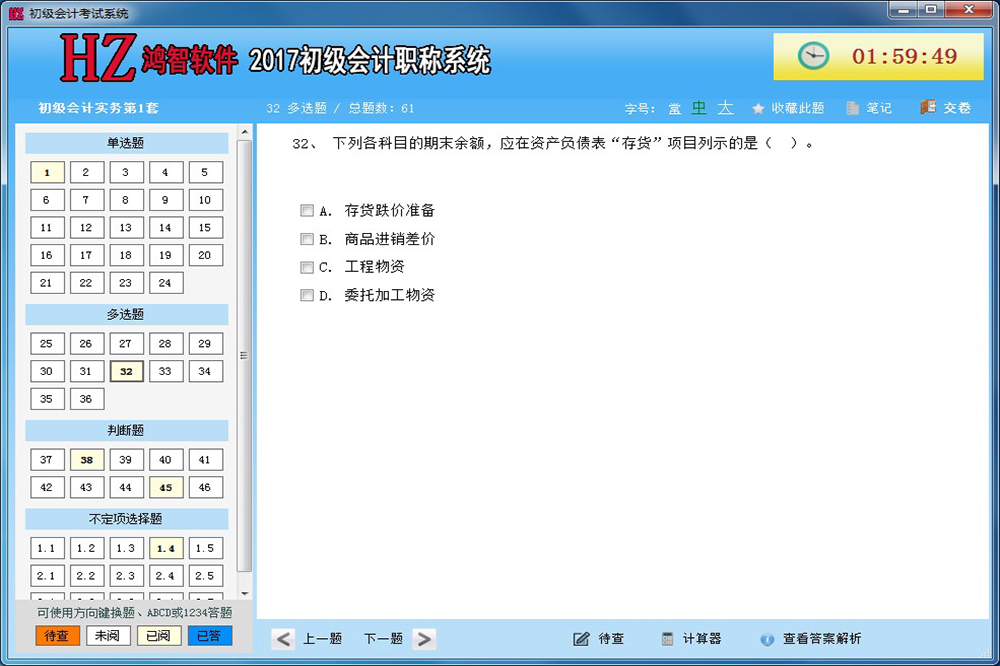Click the clock icon beside the countdown timer

point(812,56)
